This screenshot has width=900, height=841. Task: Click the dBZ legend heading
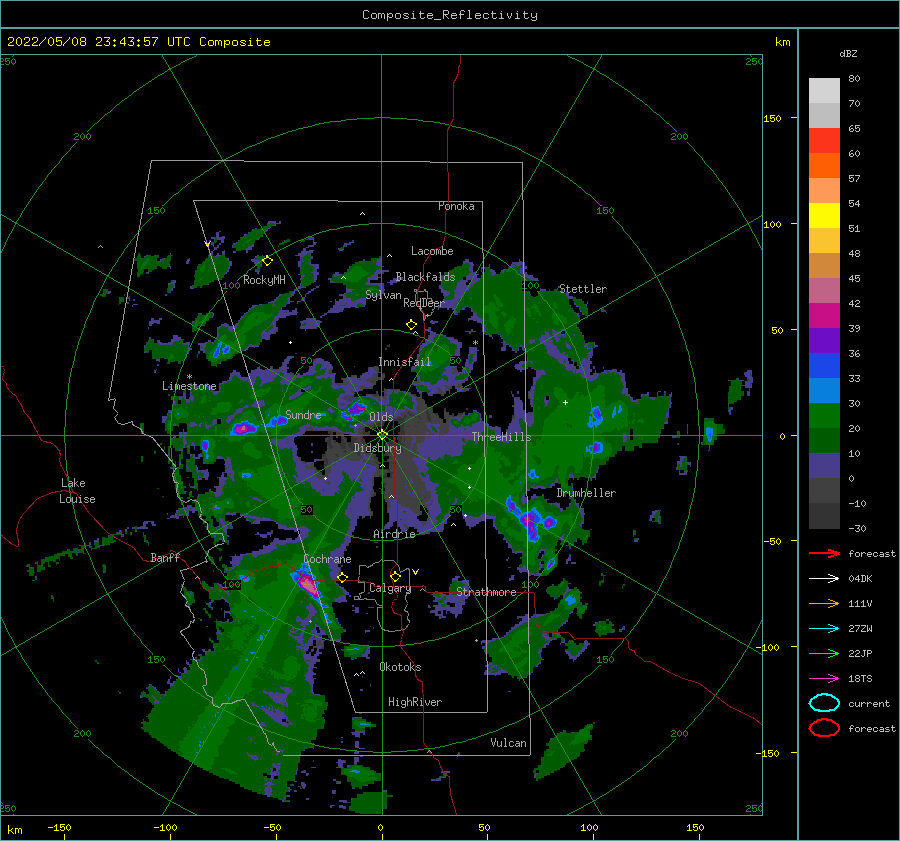pos(848,54)
